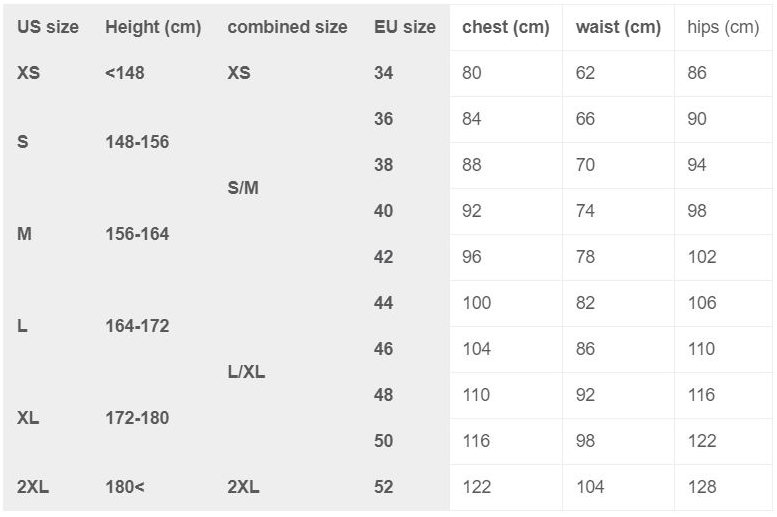Image resolution: width=777 pixels, height=517 pixels.
Task: Click the "EU size" column header
Action: [405, 27]
